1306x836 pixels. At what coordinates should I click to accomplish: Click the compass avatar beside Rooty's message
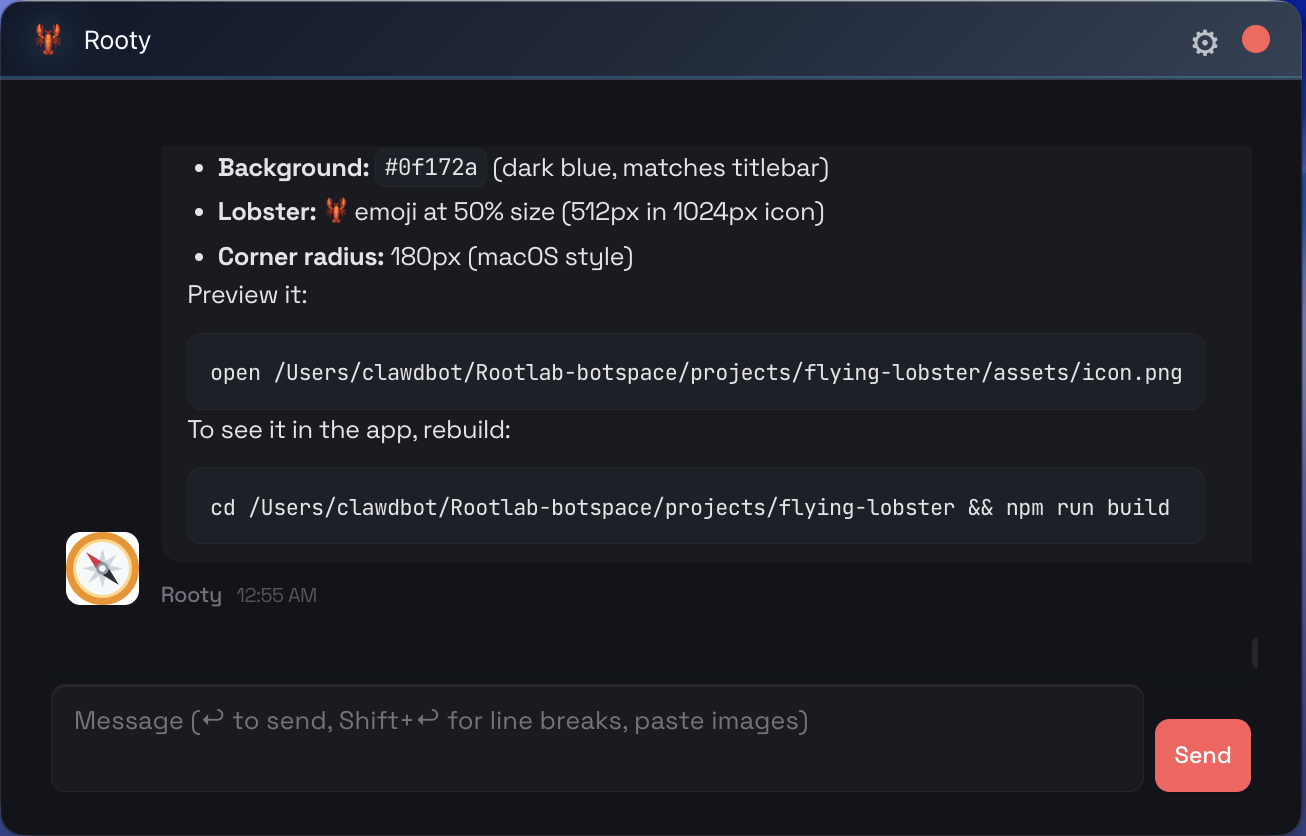102,568
